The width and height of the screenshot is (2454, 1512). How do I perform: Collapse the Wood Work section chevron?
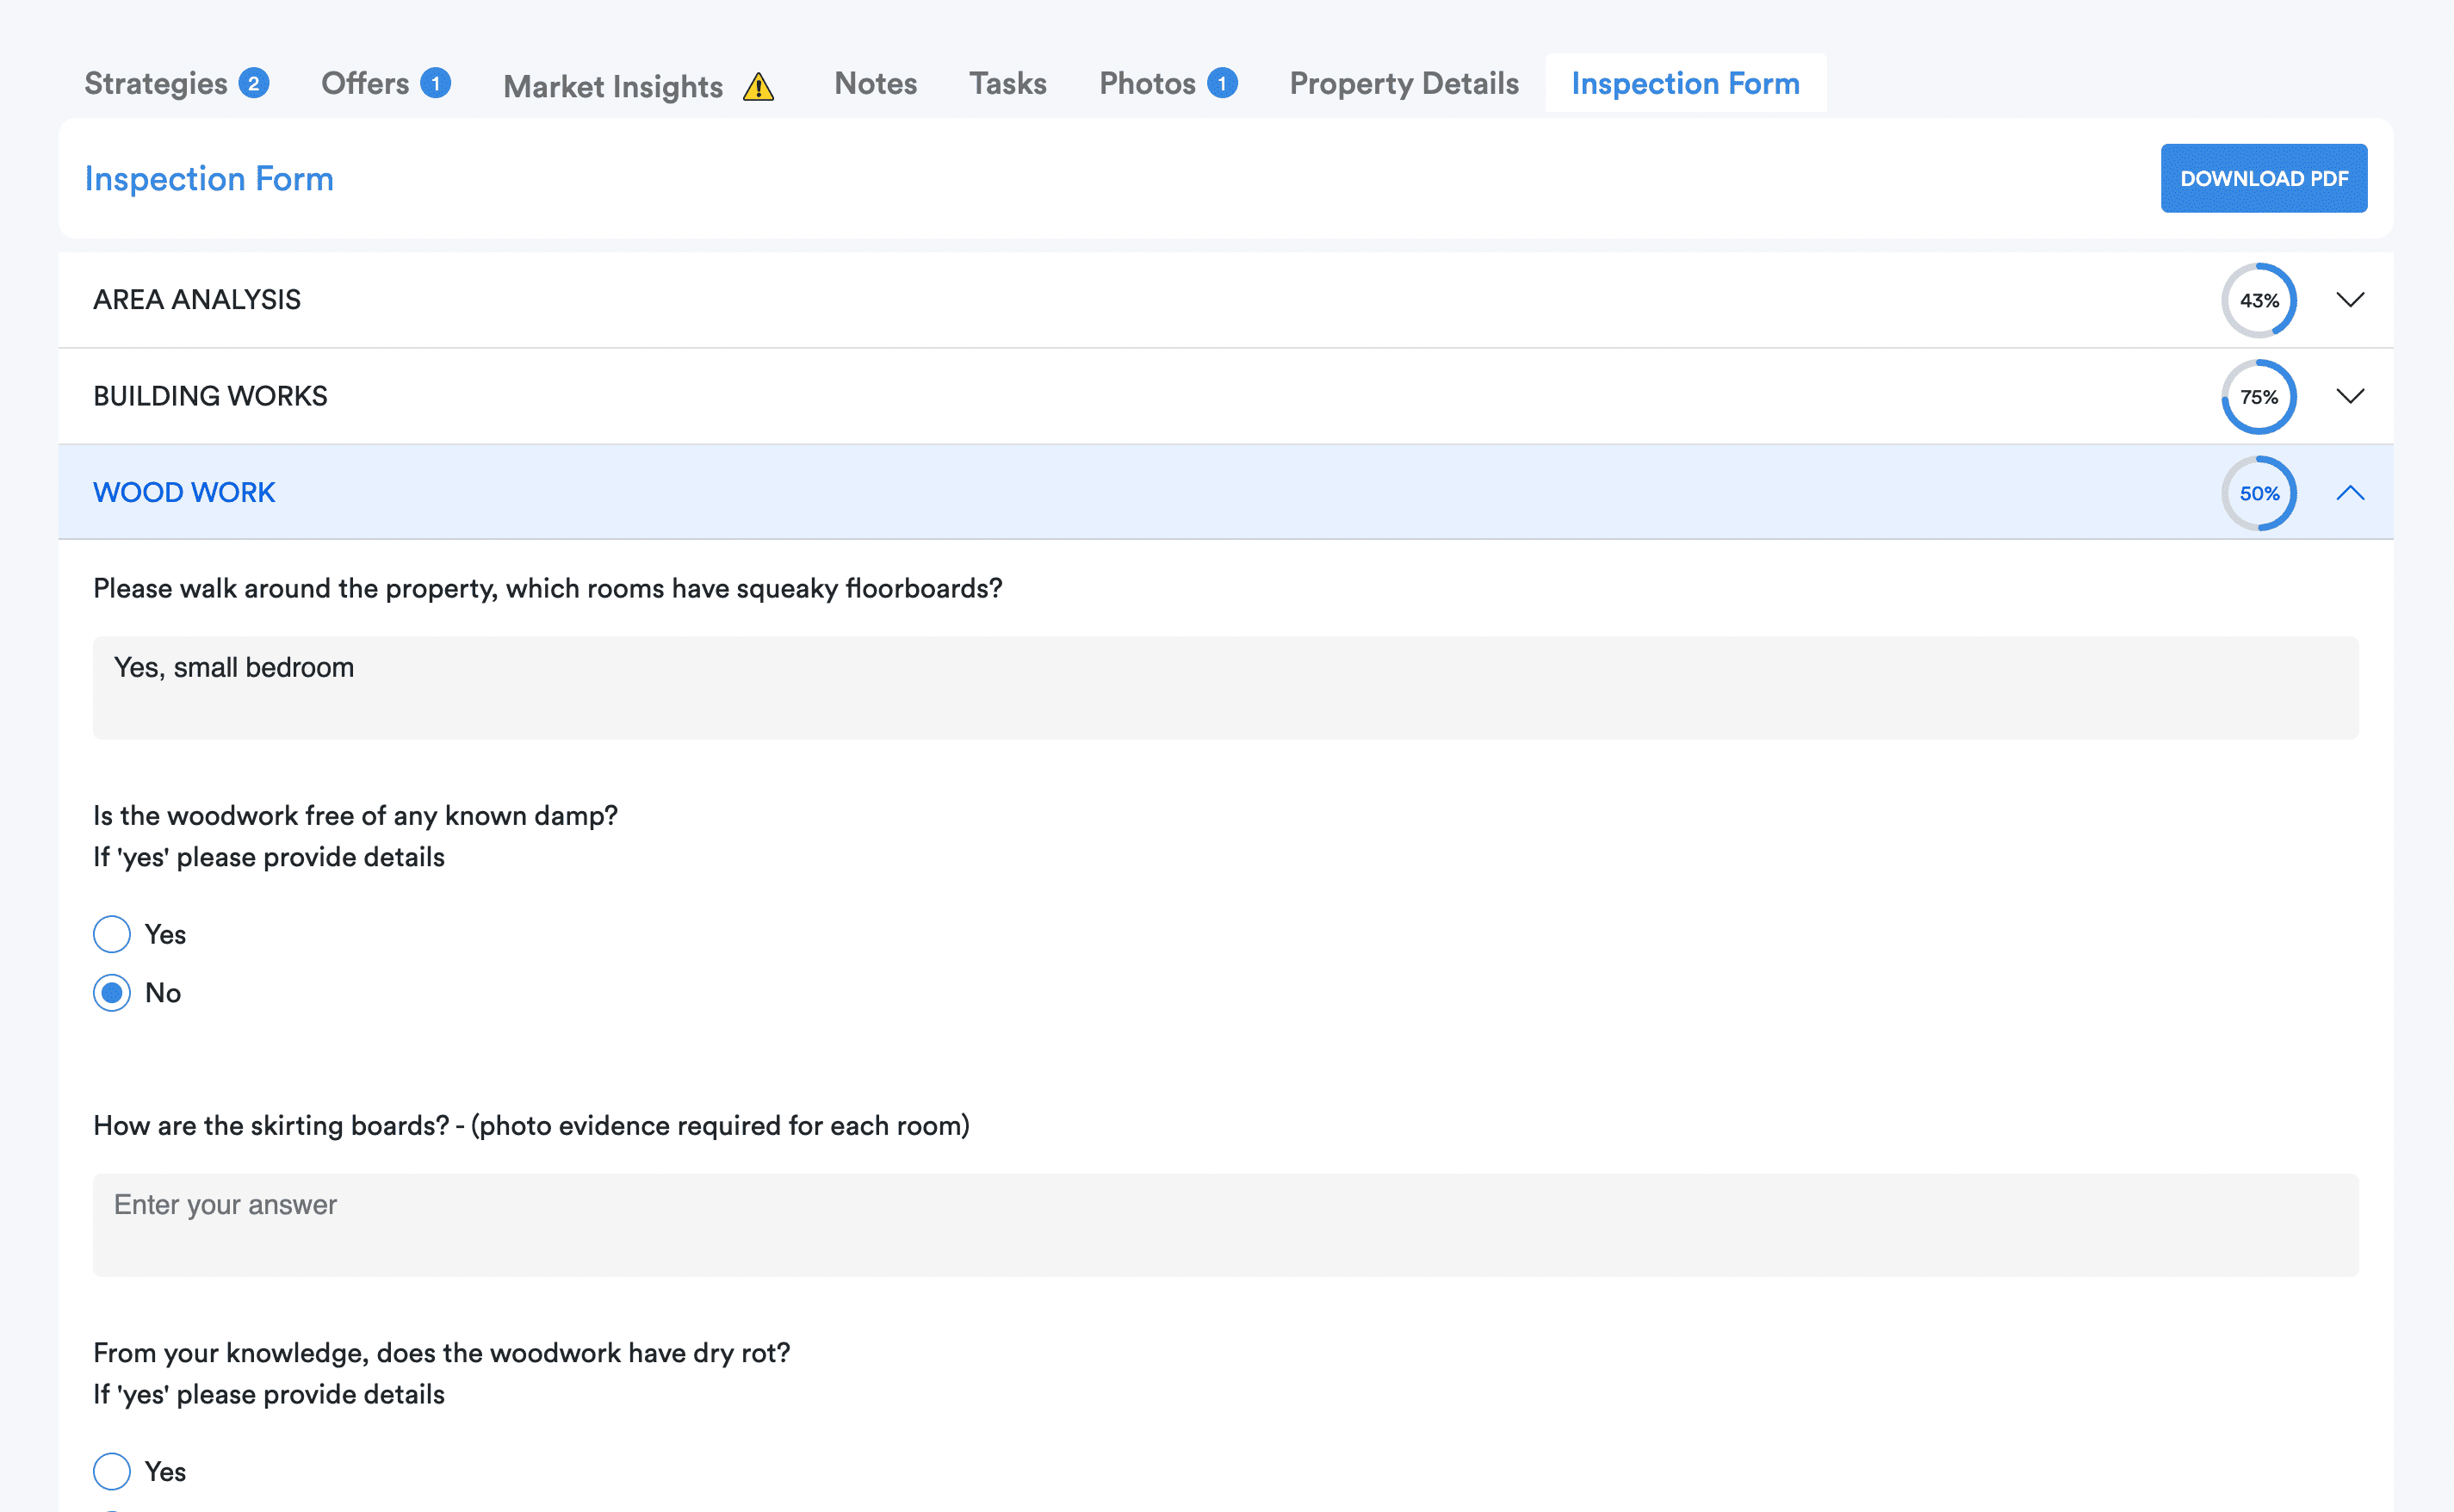pos(2349,493)
